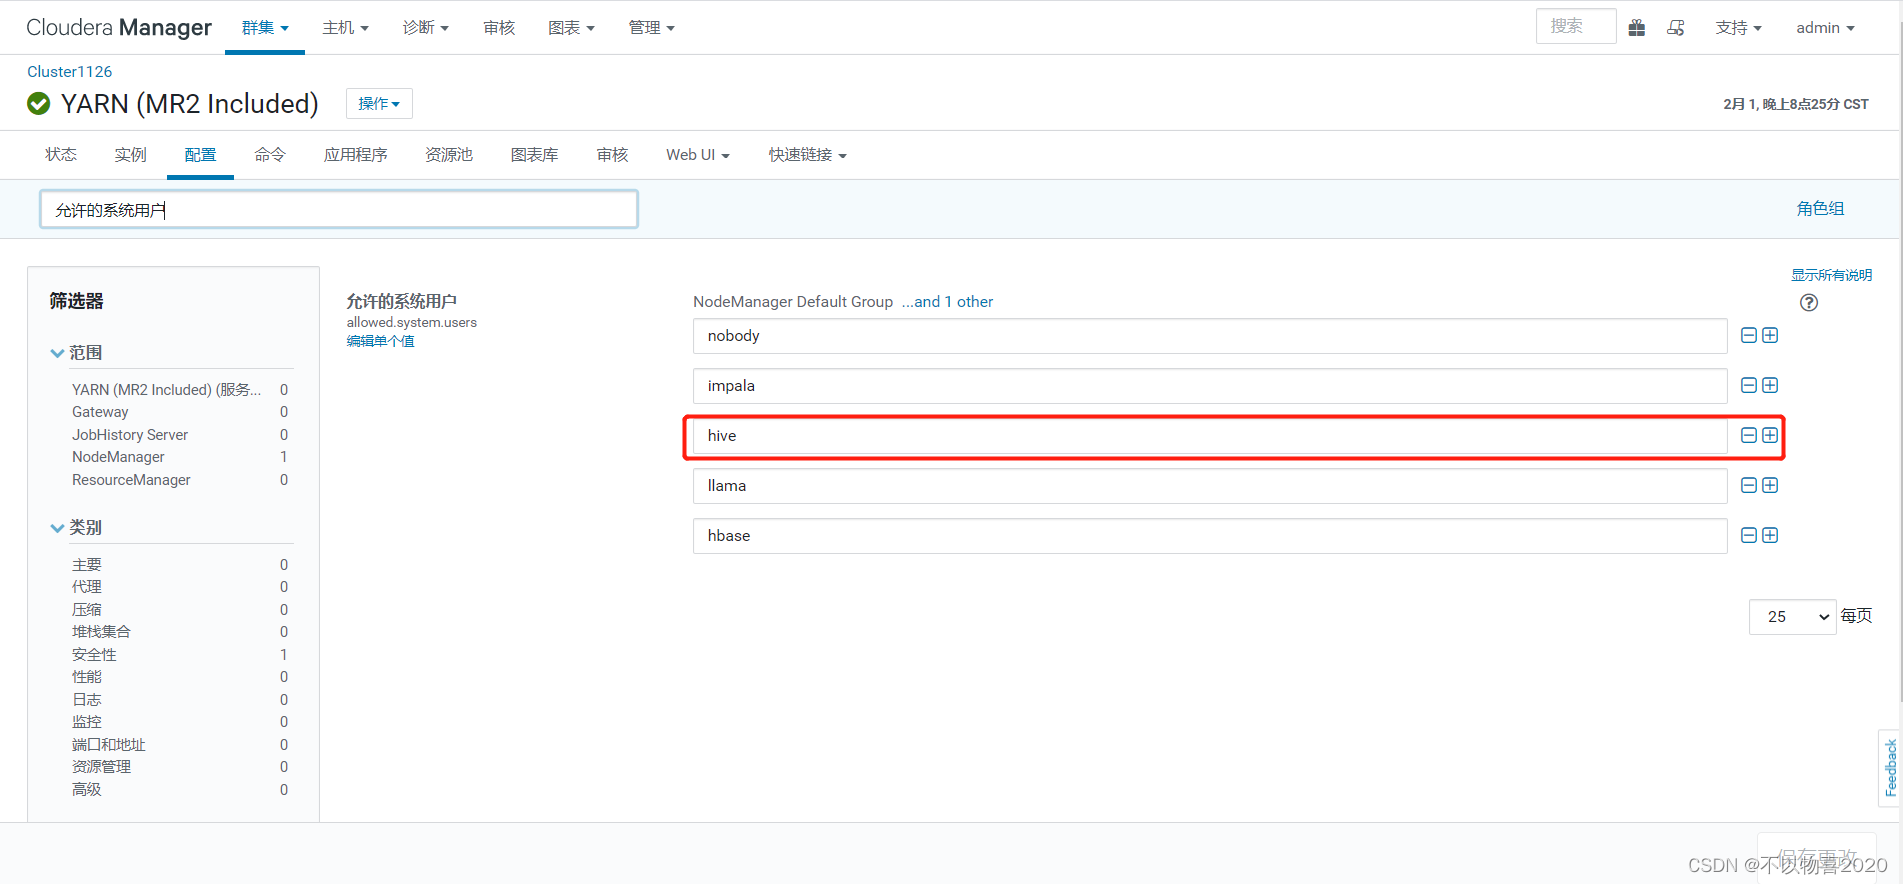Viewport: 1903px width, 884px height.
Task: Open the Web UI dropdown
Action: coord(698,155)
